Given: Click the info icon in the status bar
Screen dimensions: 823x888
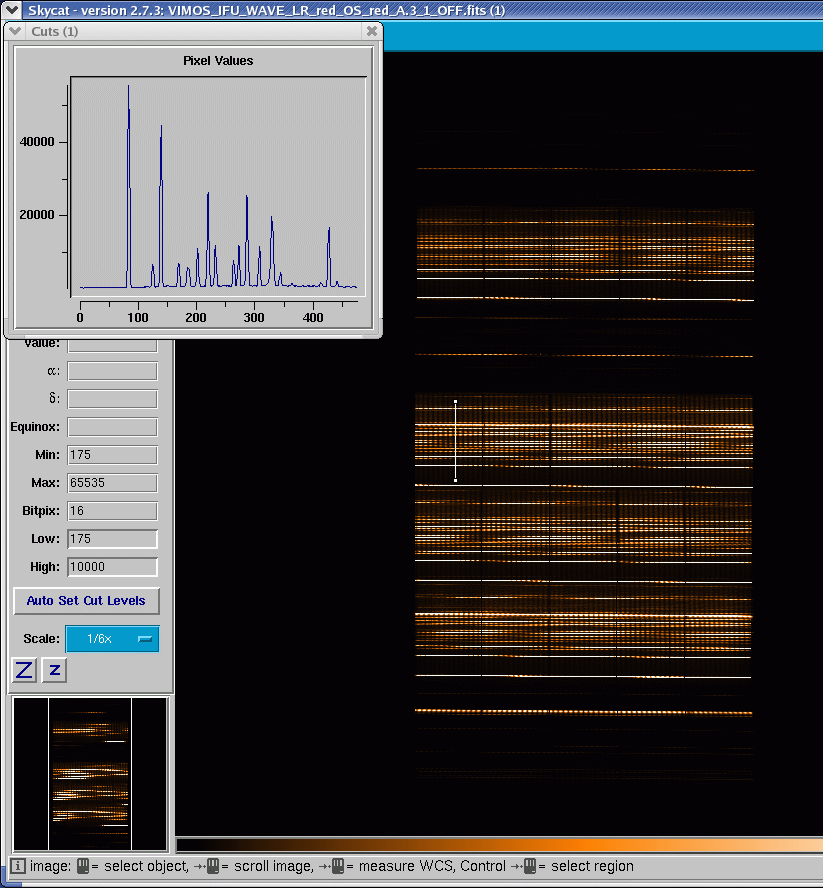Looking at the screenshot, I should [x=18, y=866].
